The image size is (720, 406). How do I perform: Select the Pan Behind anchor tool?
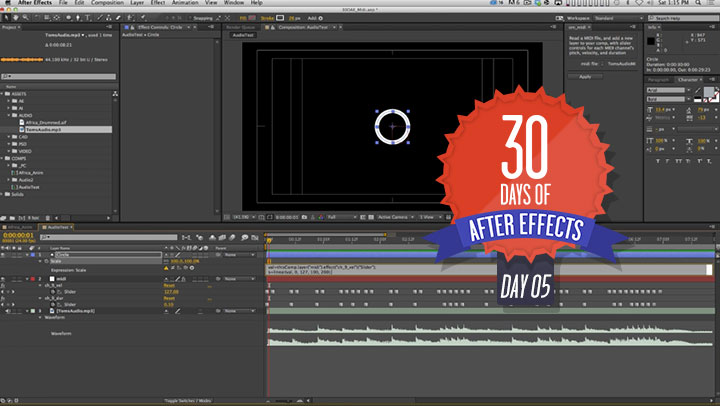pos(57,18)
